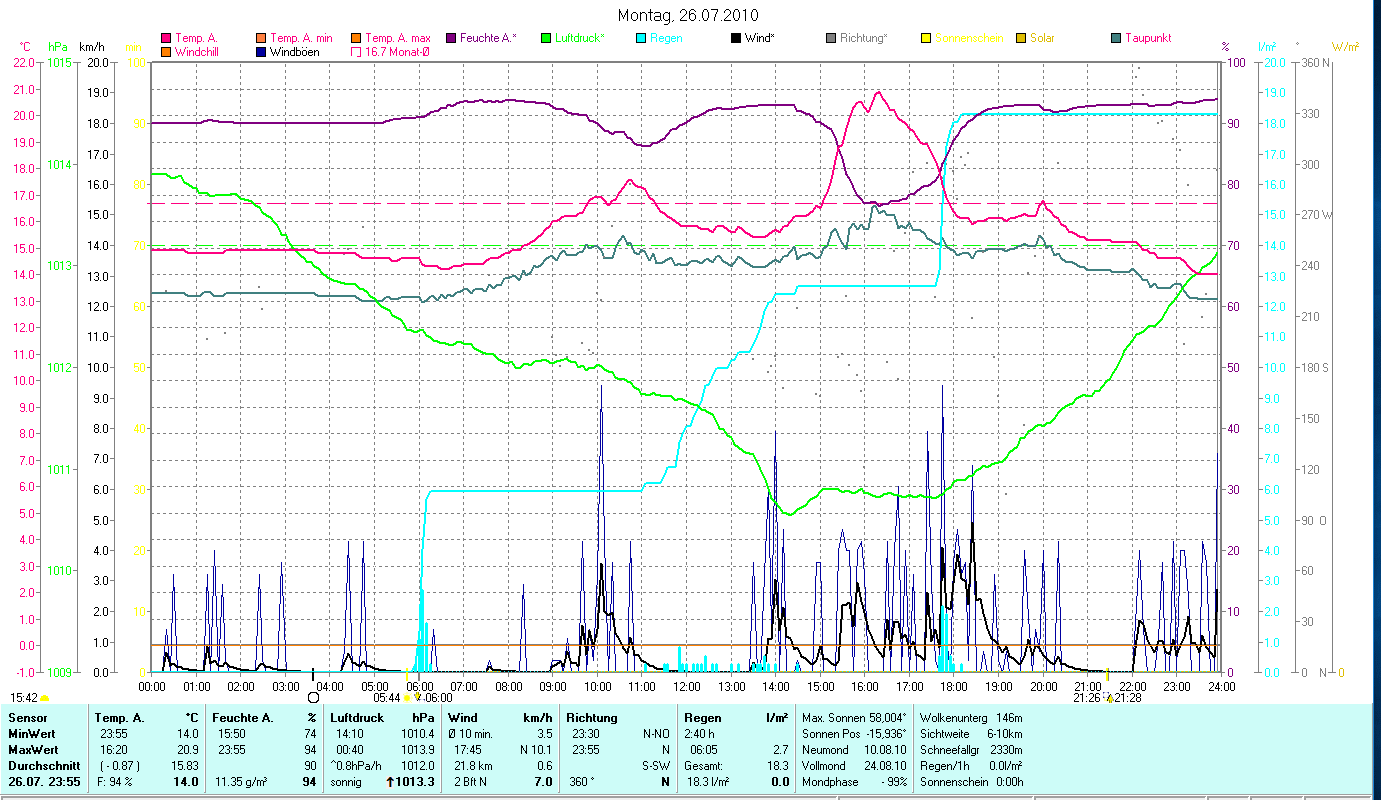Click the W/m² axis unit label
The height and width of the screenshot is (800, 1381).
(x=1346, y=47)
